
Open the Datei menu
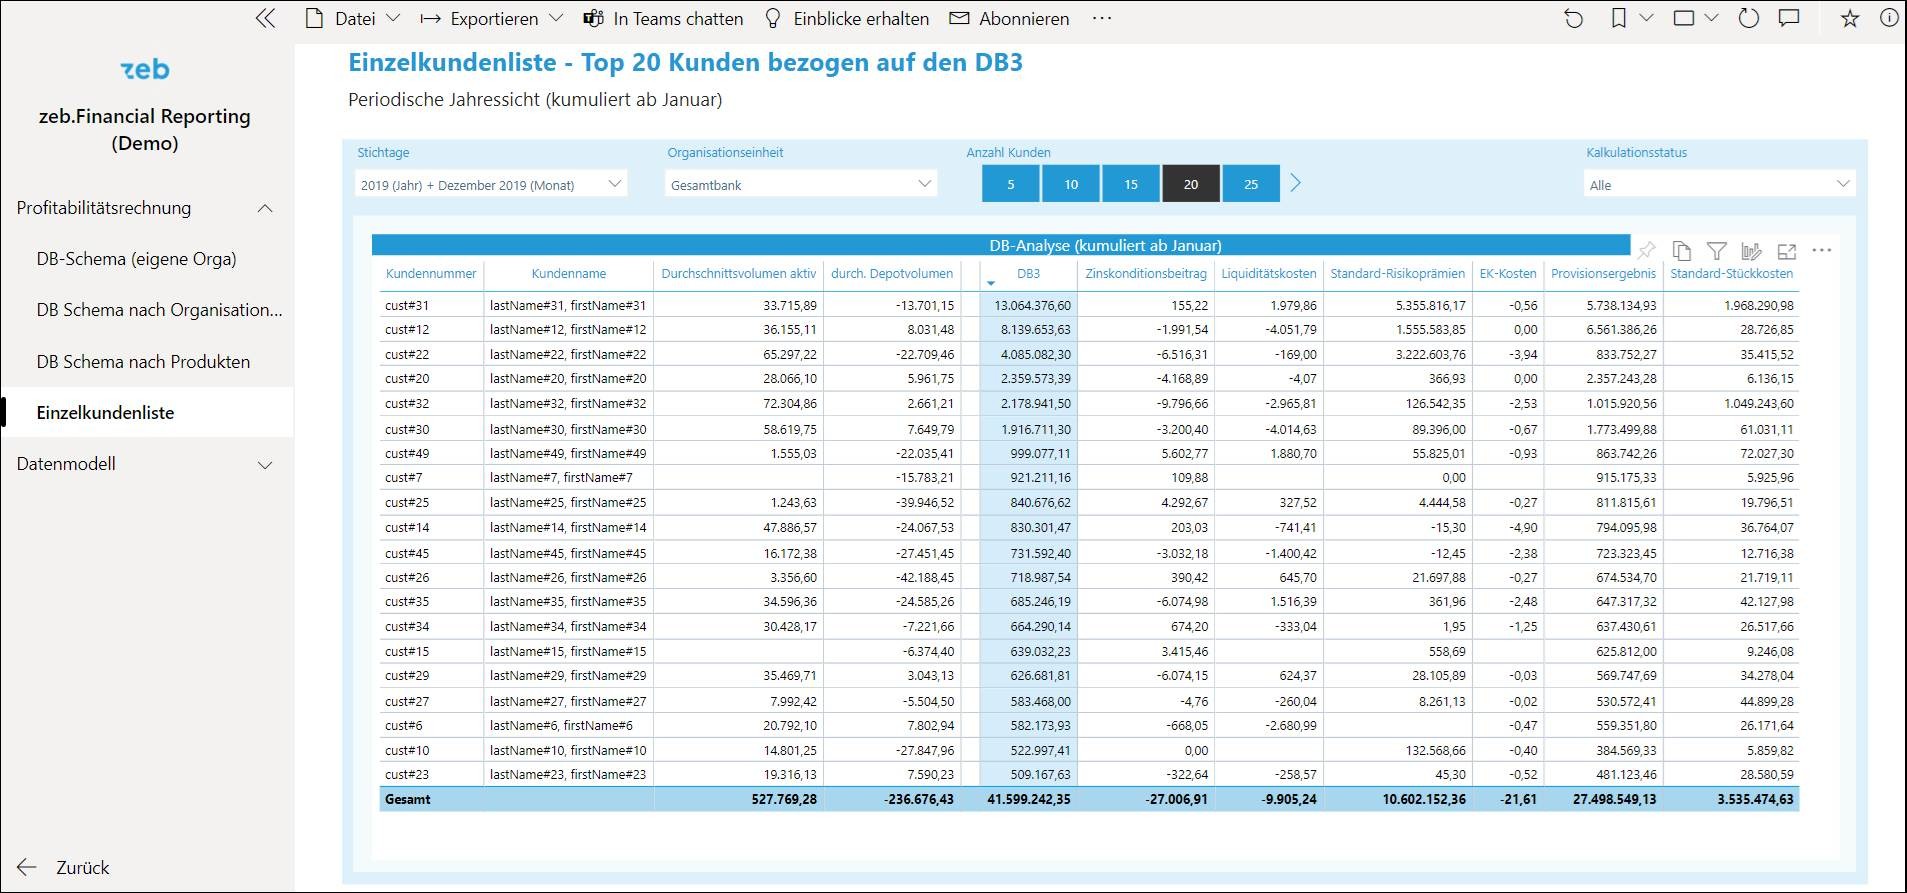click(354, 19)
